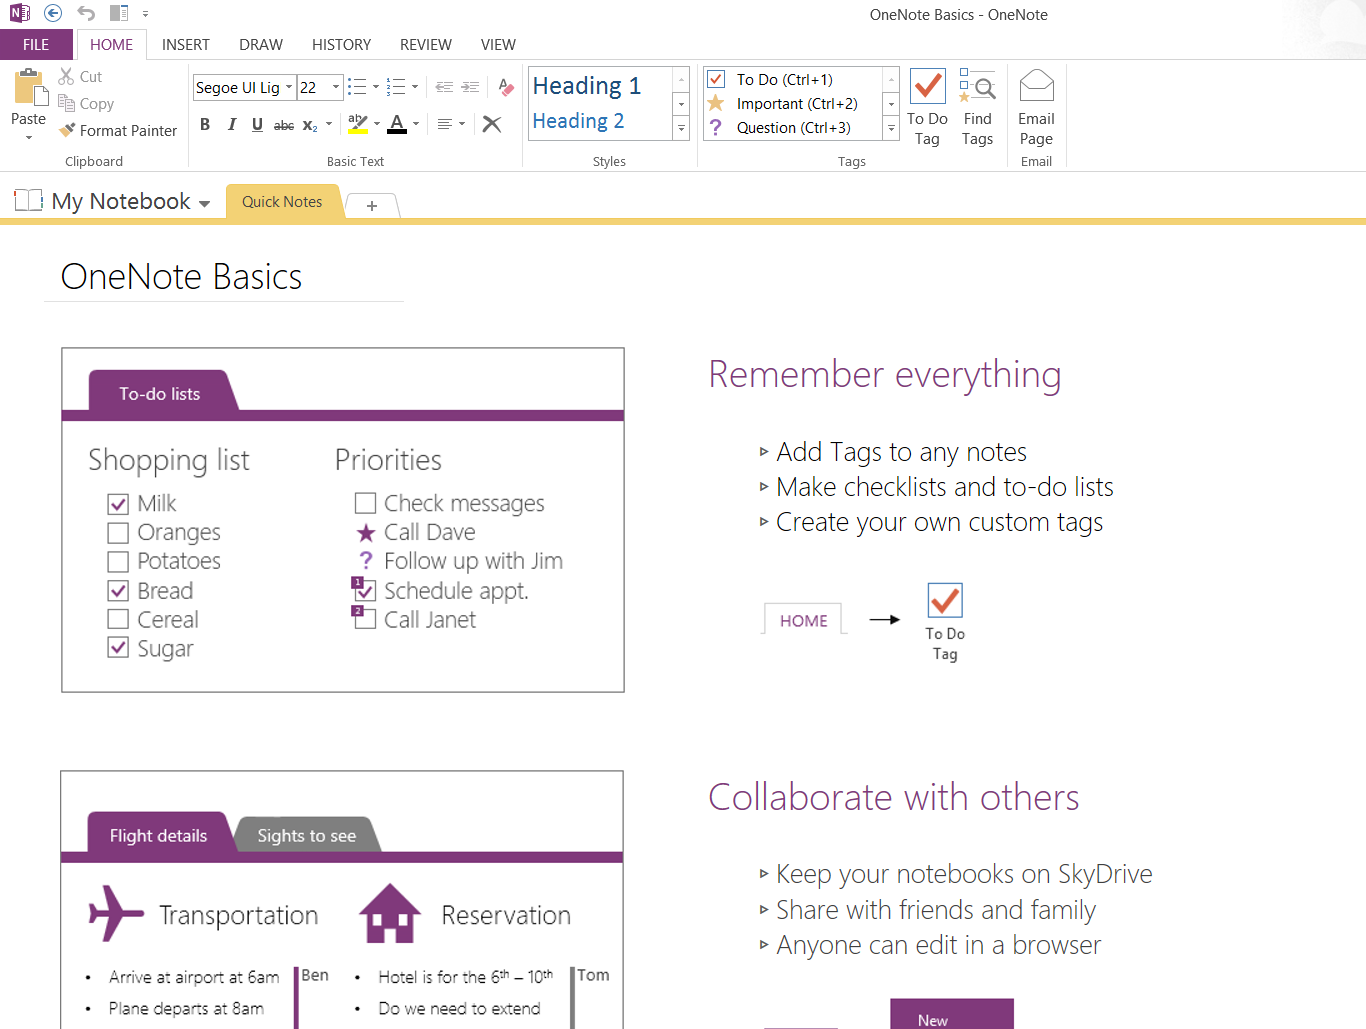Viewport: 1366px width, 1029px height.
Task: Open Find Tags
Action: tap(977, 105)
